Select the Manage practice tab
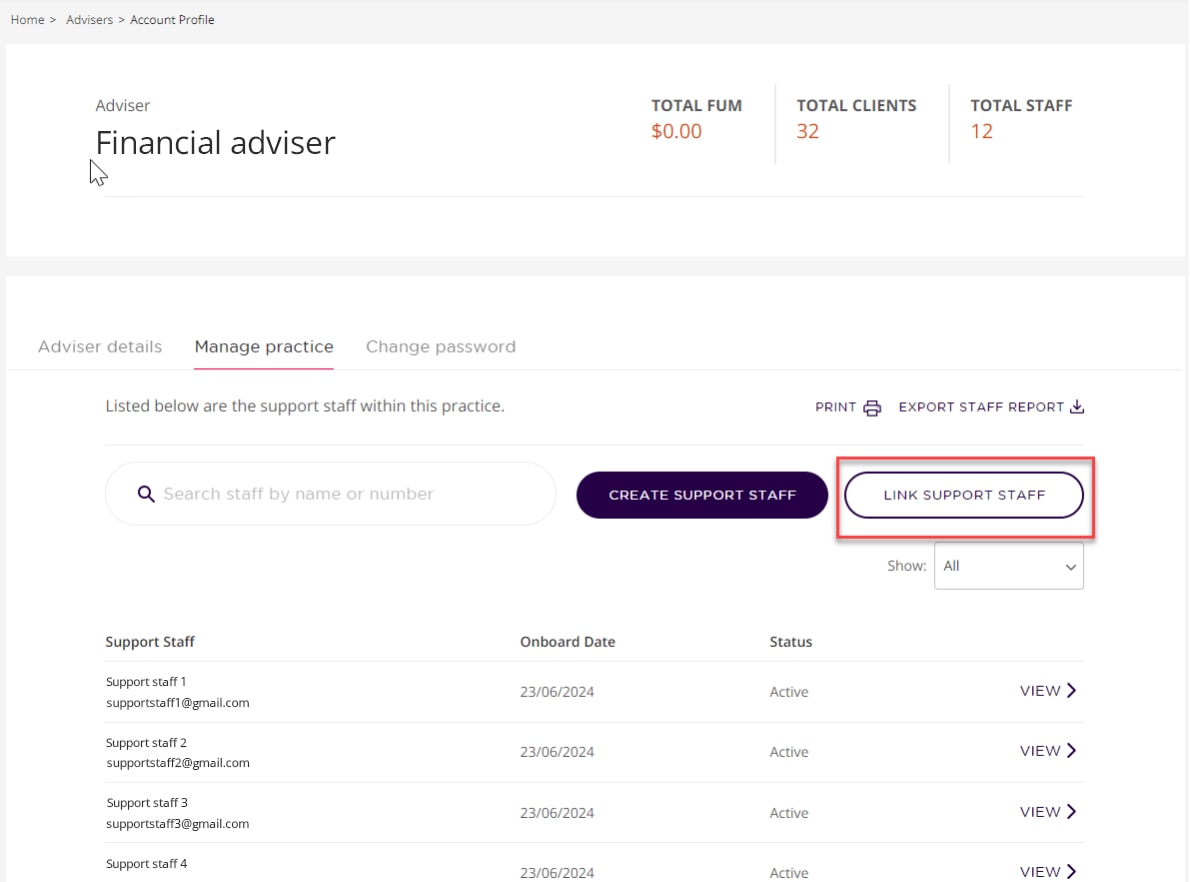 click(264, 347)
